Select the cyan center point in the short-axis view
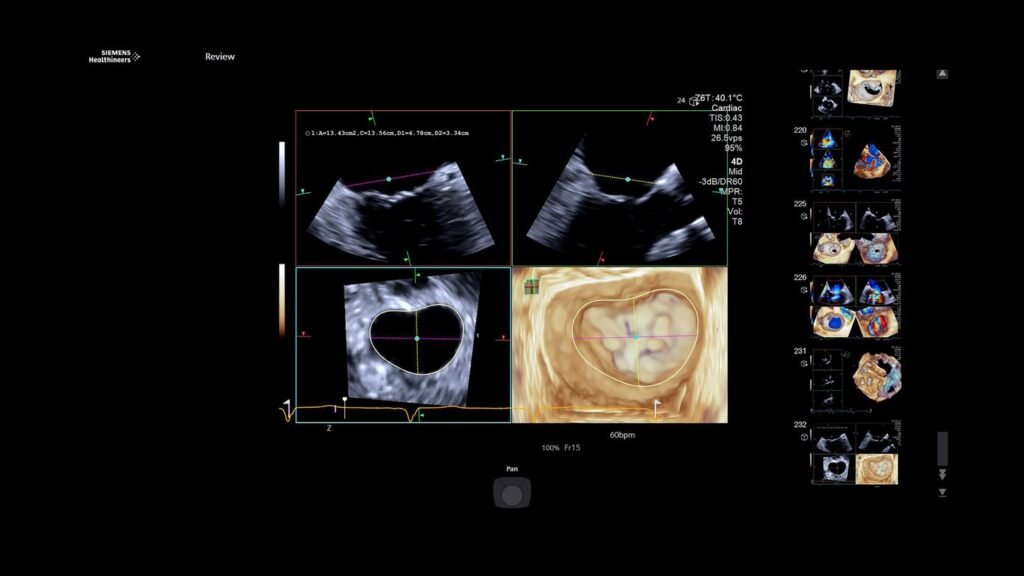1024x576 pixels. [x=417, y=339]
